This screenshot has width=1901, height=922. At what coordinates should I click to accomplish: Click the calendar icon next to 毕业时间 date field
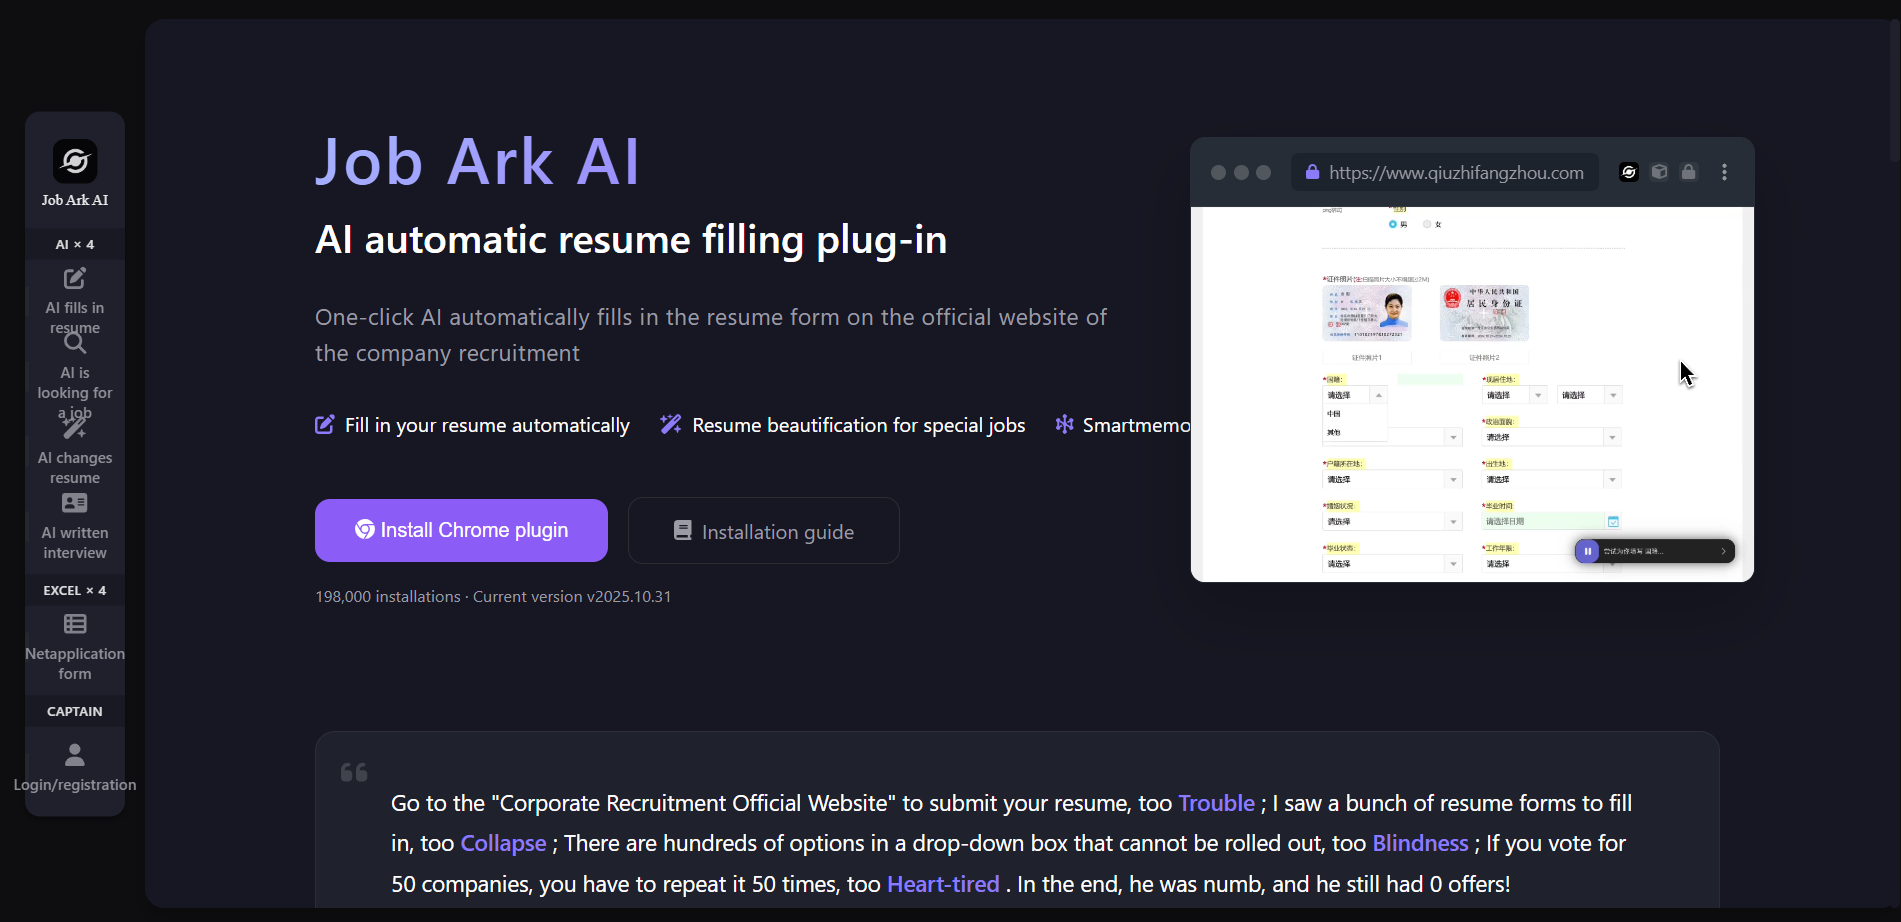click(1613, 521)
